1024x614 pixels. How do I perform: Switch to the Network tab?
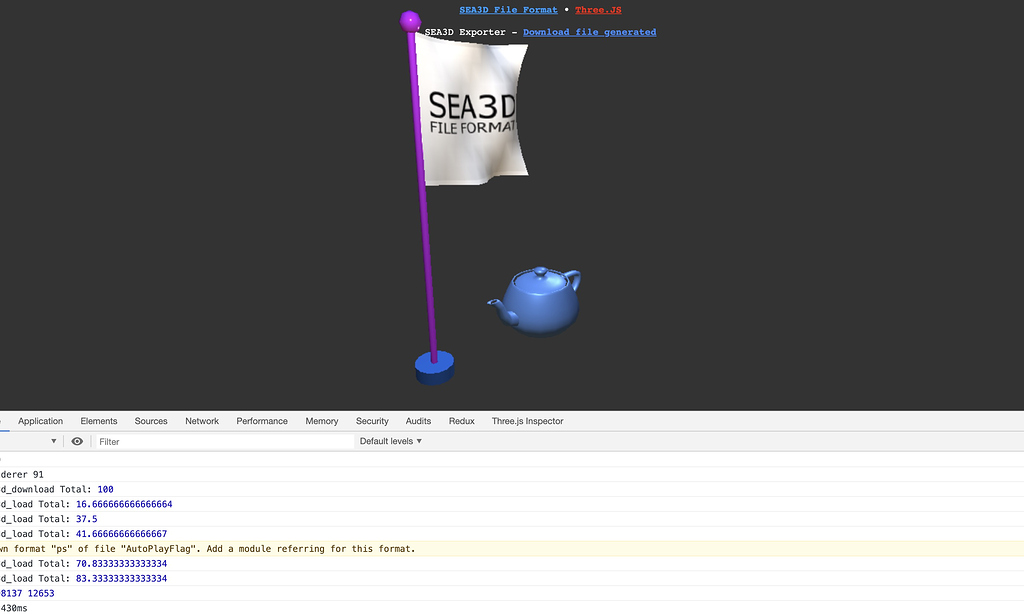pos(201,421)
